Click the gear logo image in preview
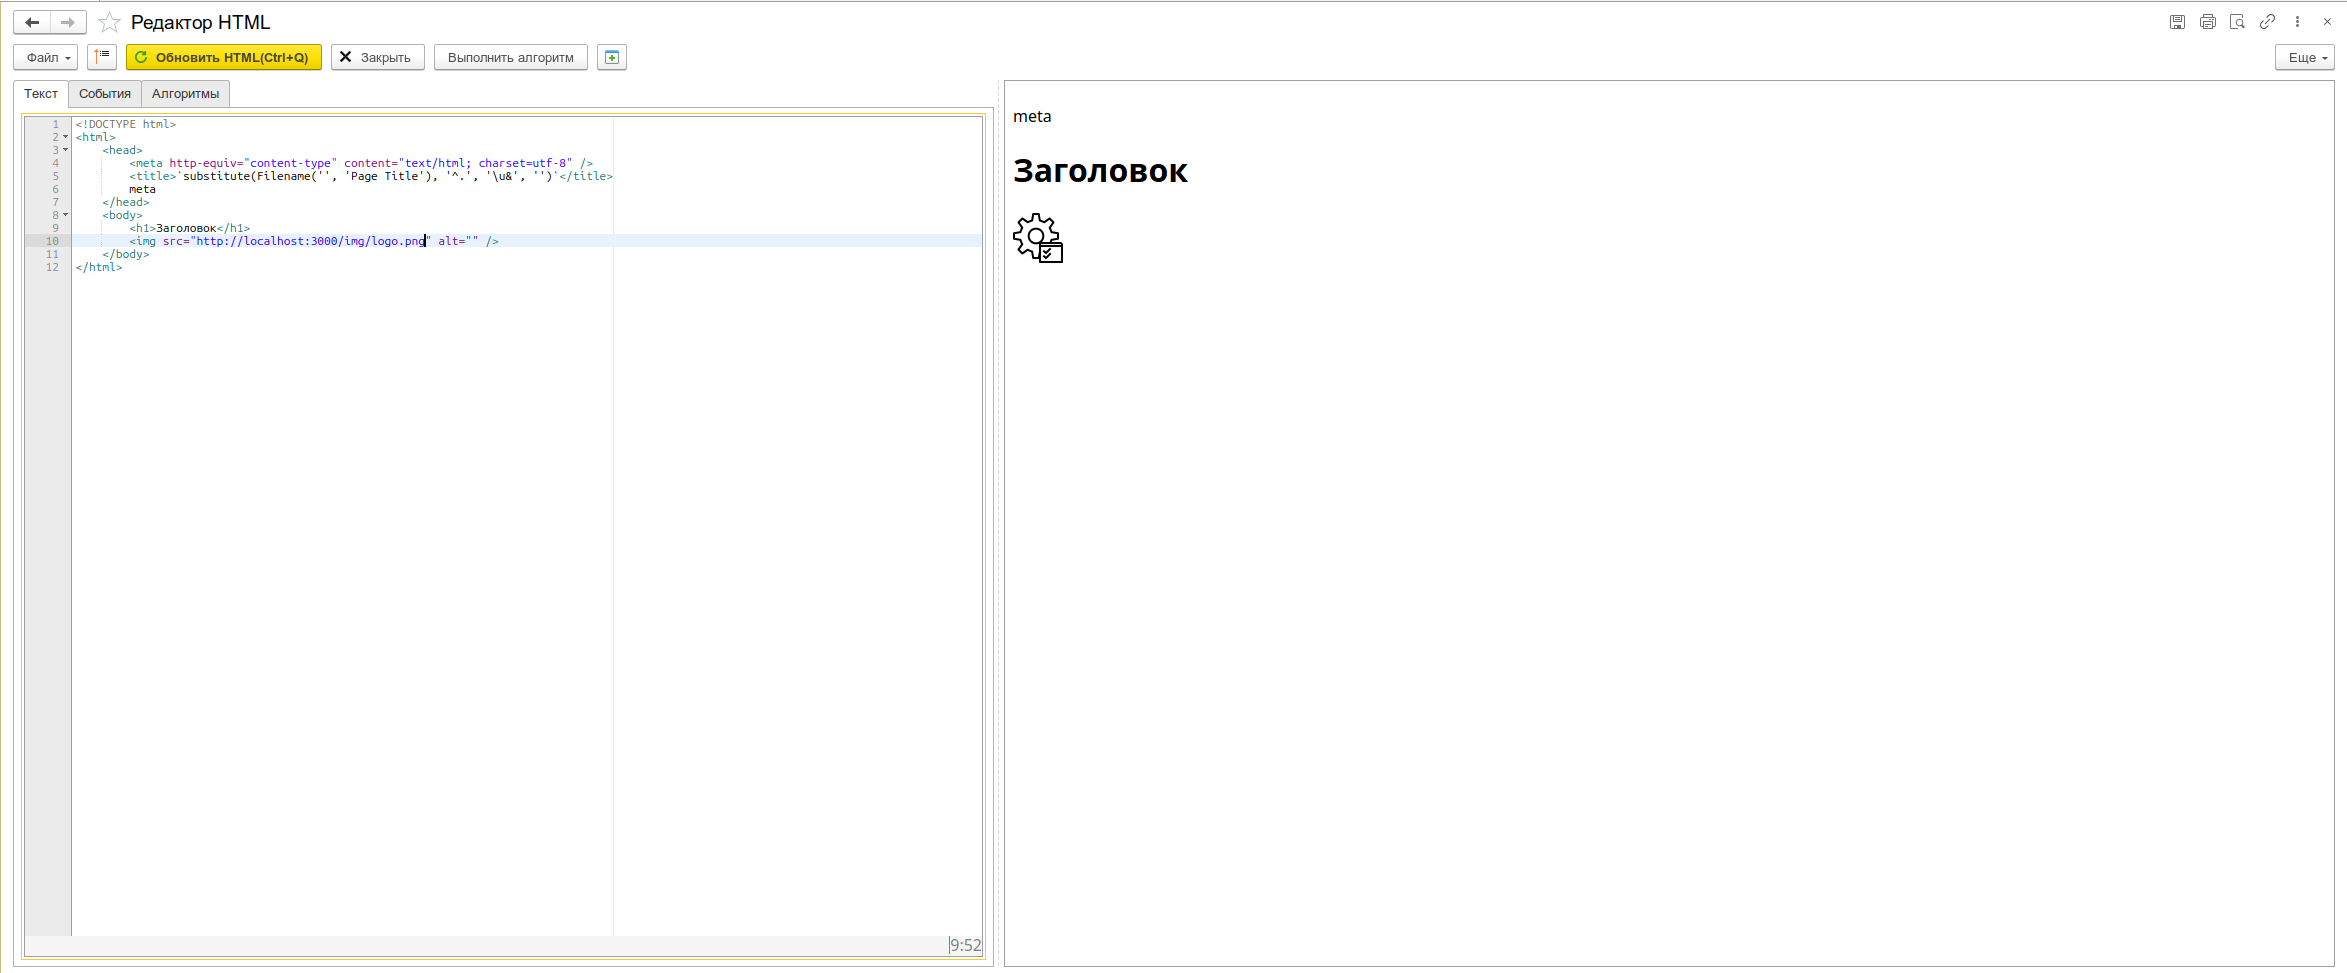This screenshot has height=973, width=2347. [x=1038, y=238]
